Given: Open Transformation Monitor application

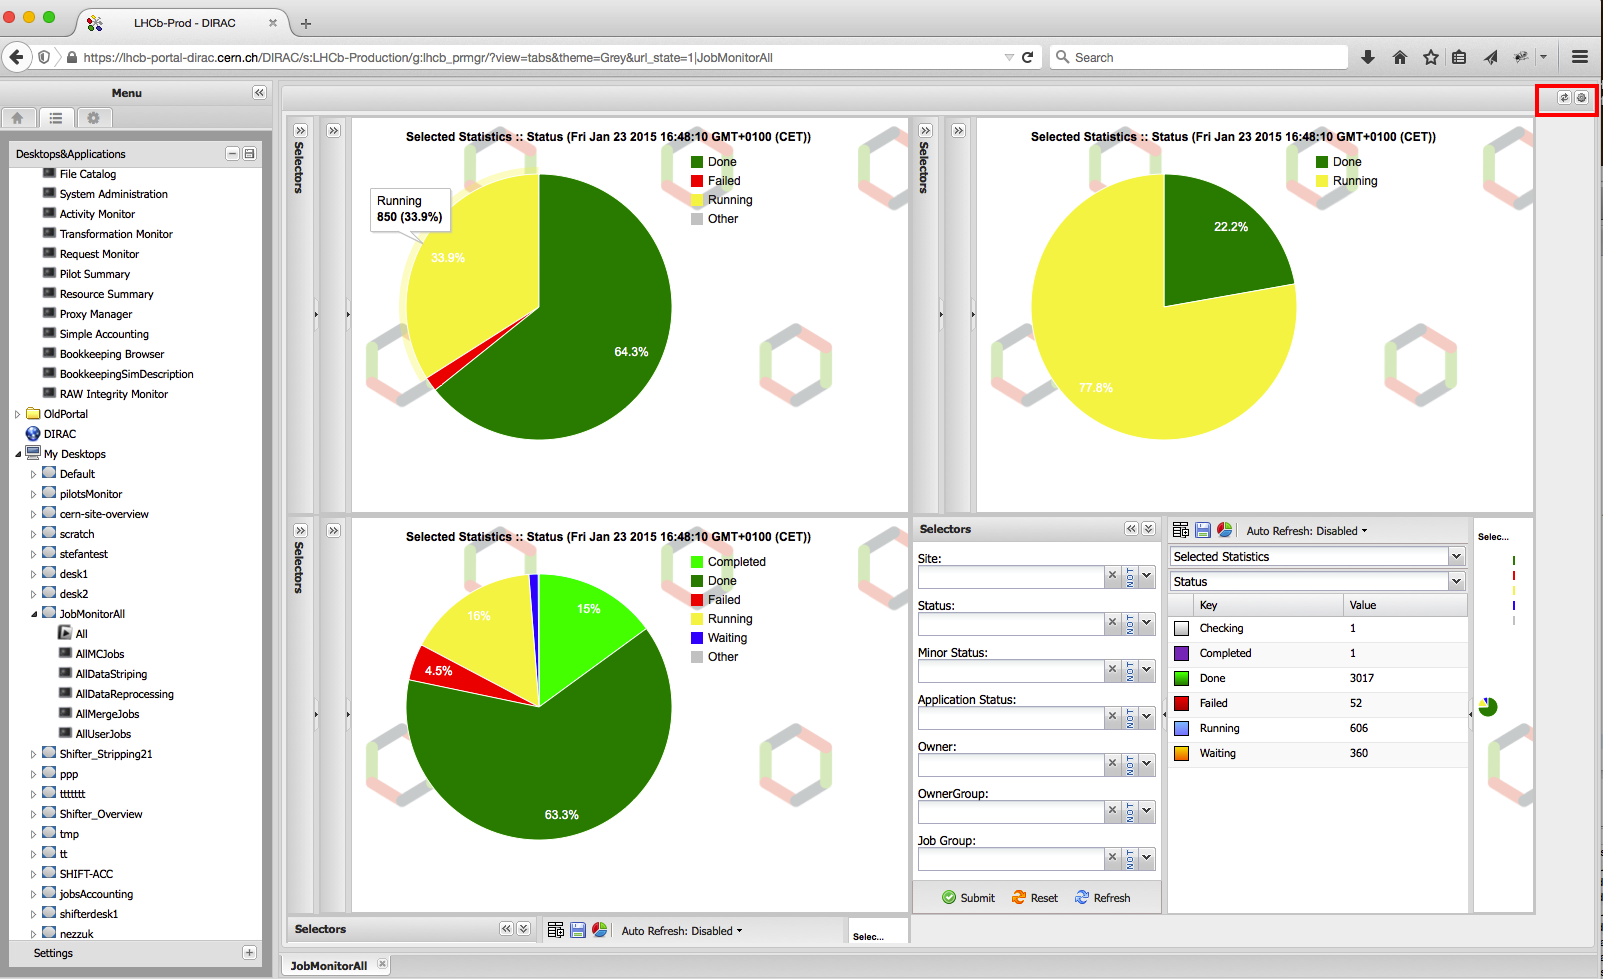Looking at the screenshot, I should 116,234.
